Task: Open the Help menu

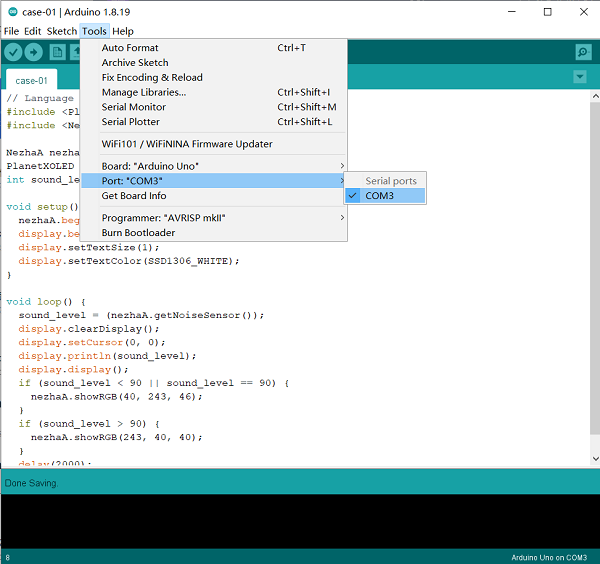Action: pos(123,31)
